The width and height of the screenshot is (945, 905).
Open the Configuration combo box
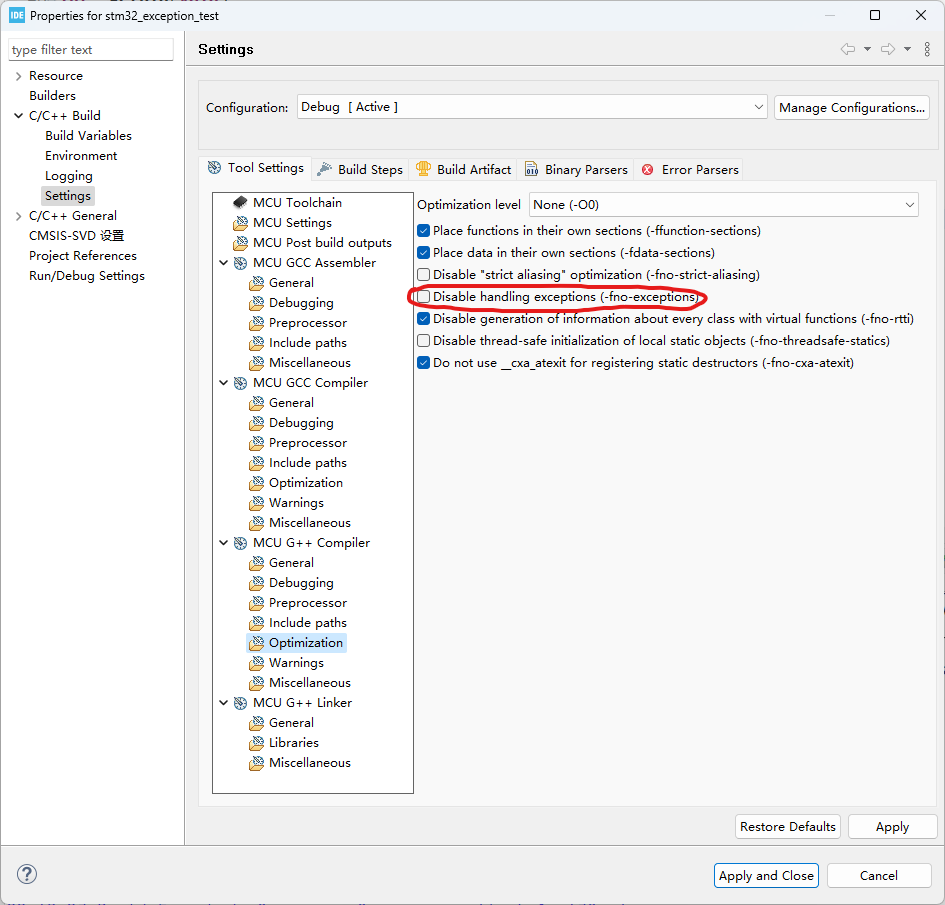point(532,107)
